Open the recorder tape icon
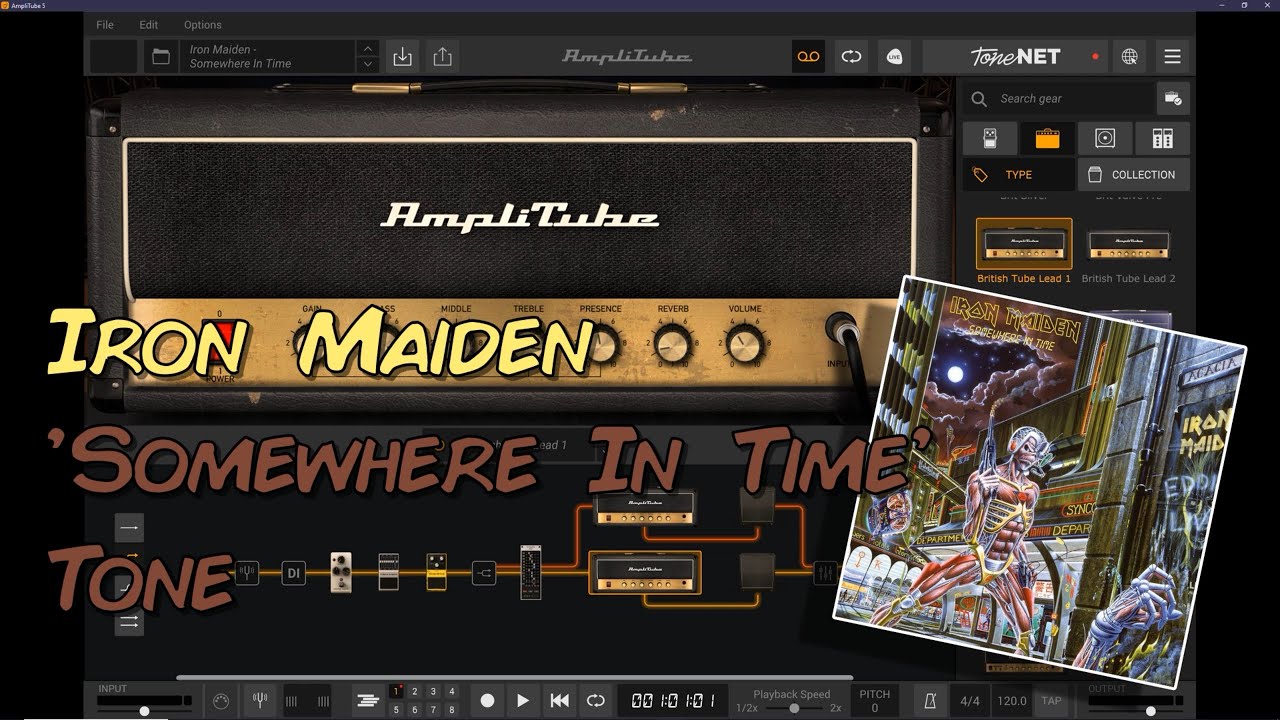This screenshot has width=1280, height=720. [808, 56]
